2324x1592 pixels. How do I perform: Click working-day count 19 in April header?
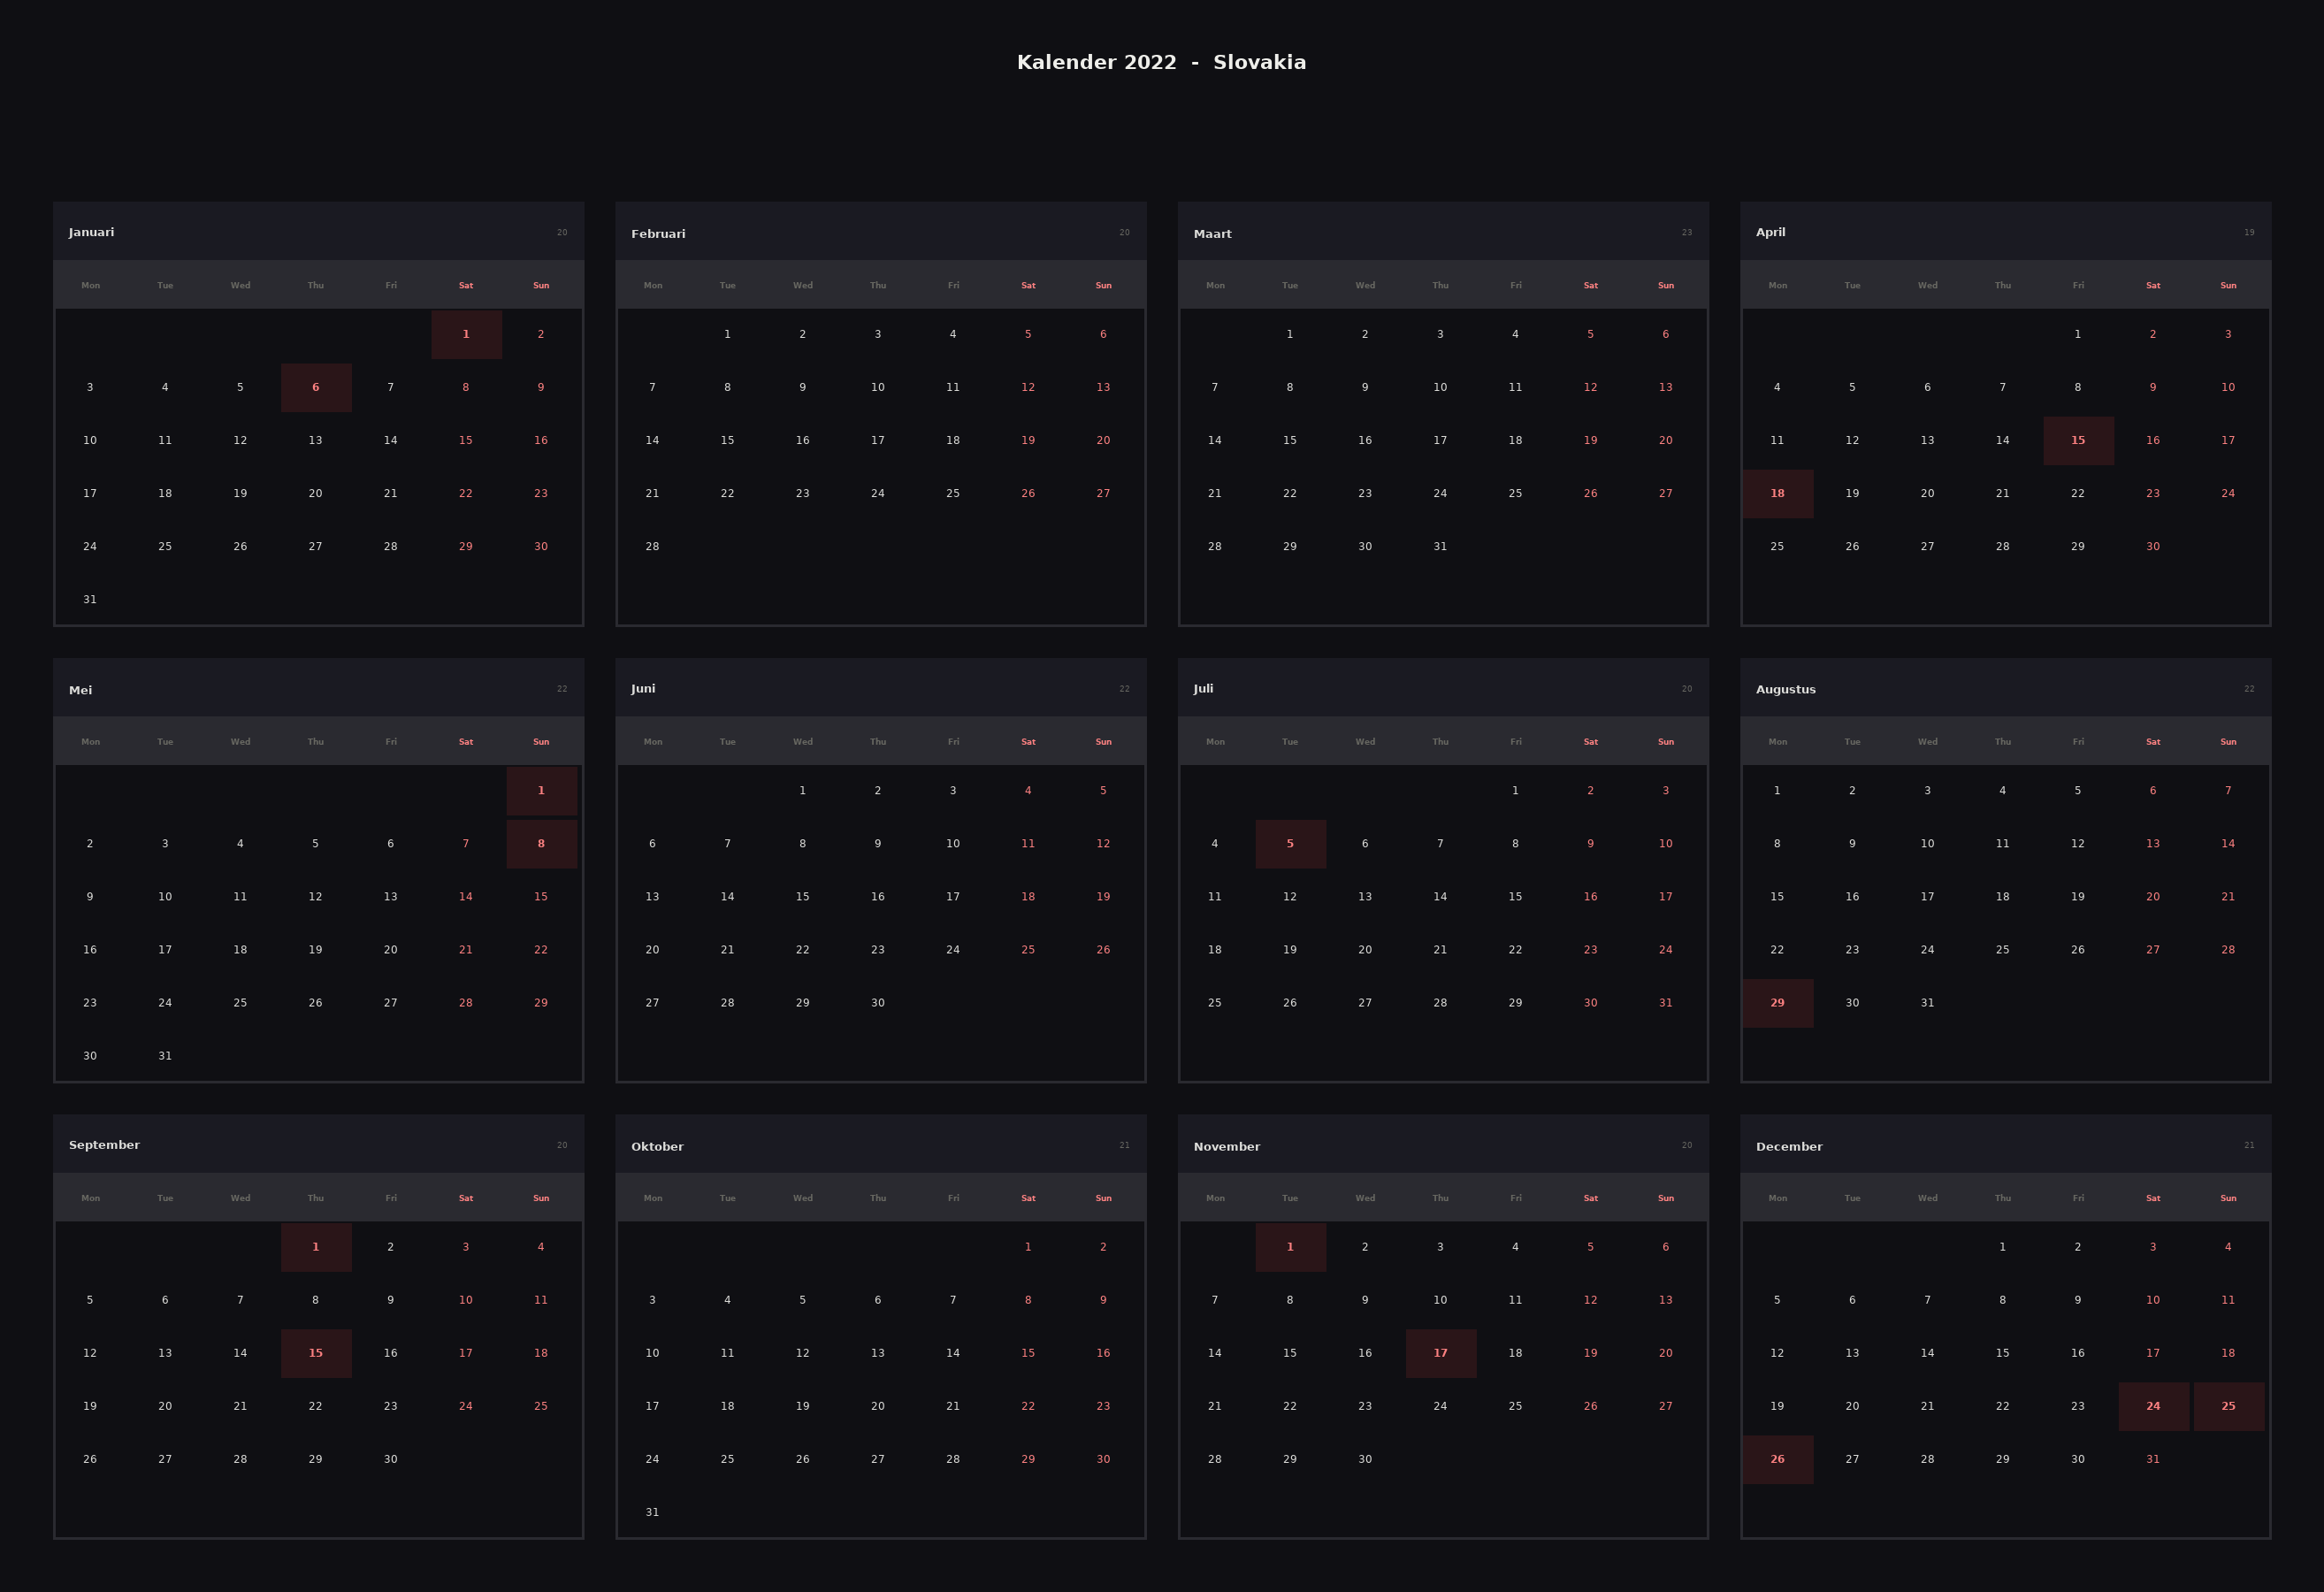[2249, 233]
